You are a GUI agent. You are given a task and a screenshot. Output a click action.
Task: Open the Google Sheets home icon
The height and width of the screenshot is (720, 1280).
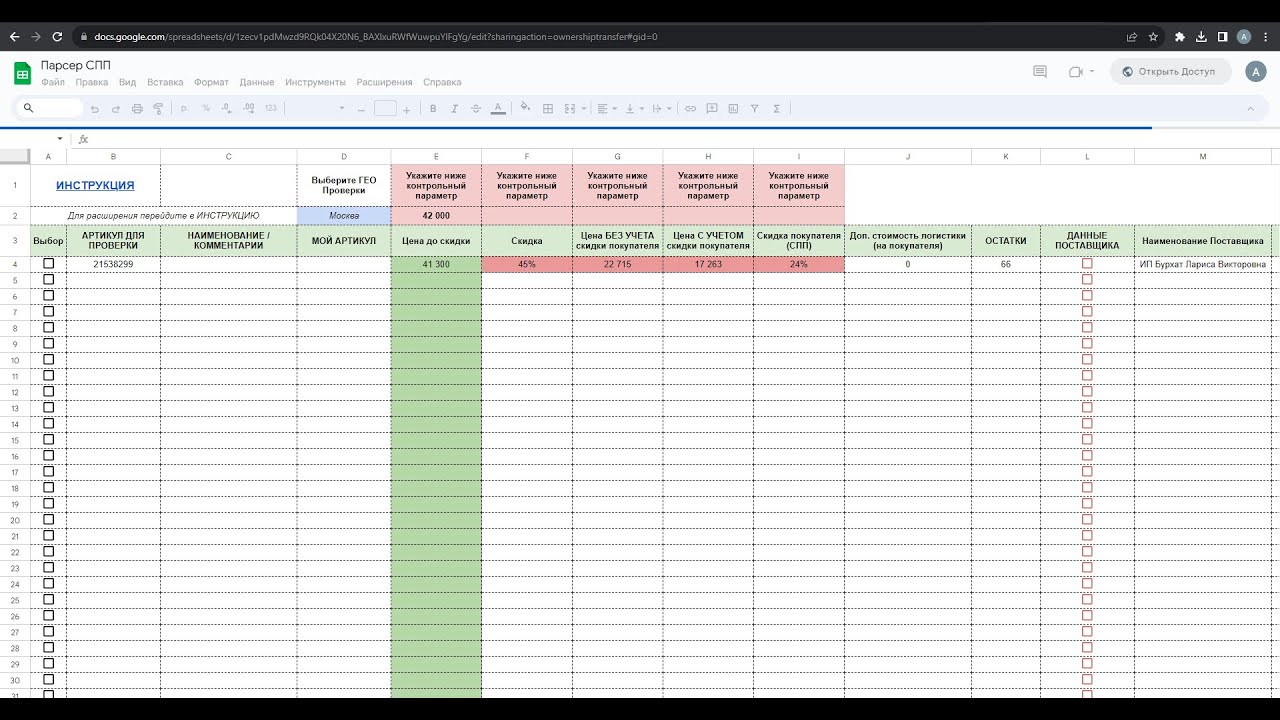[22, 73]
